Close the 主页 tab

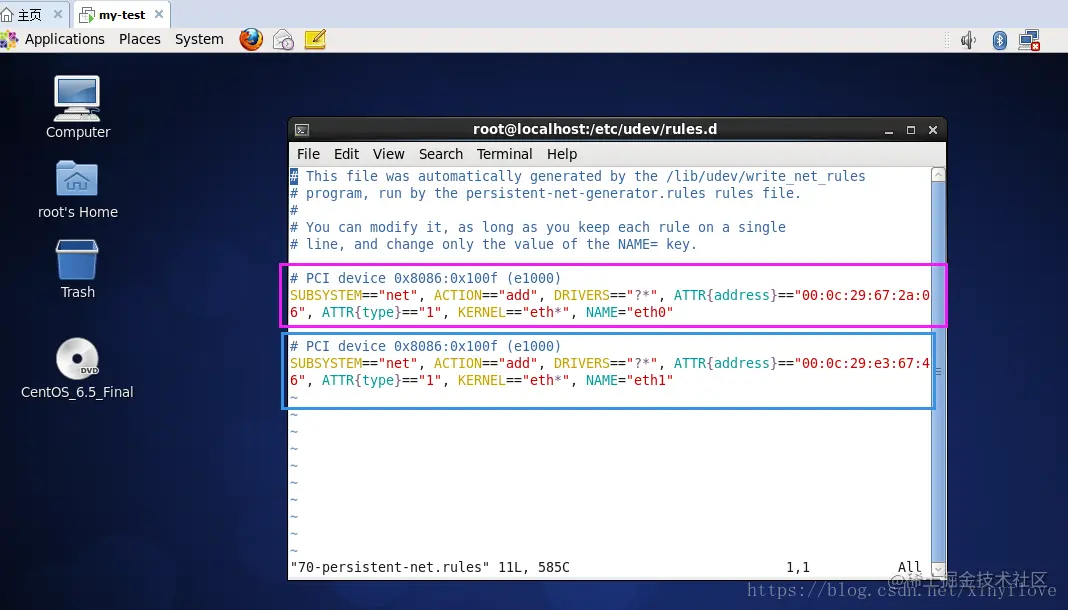tap(58, 14)
